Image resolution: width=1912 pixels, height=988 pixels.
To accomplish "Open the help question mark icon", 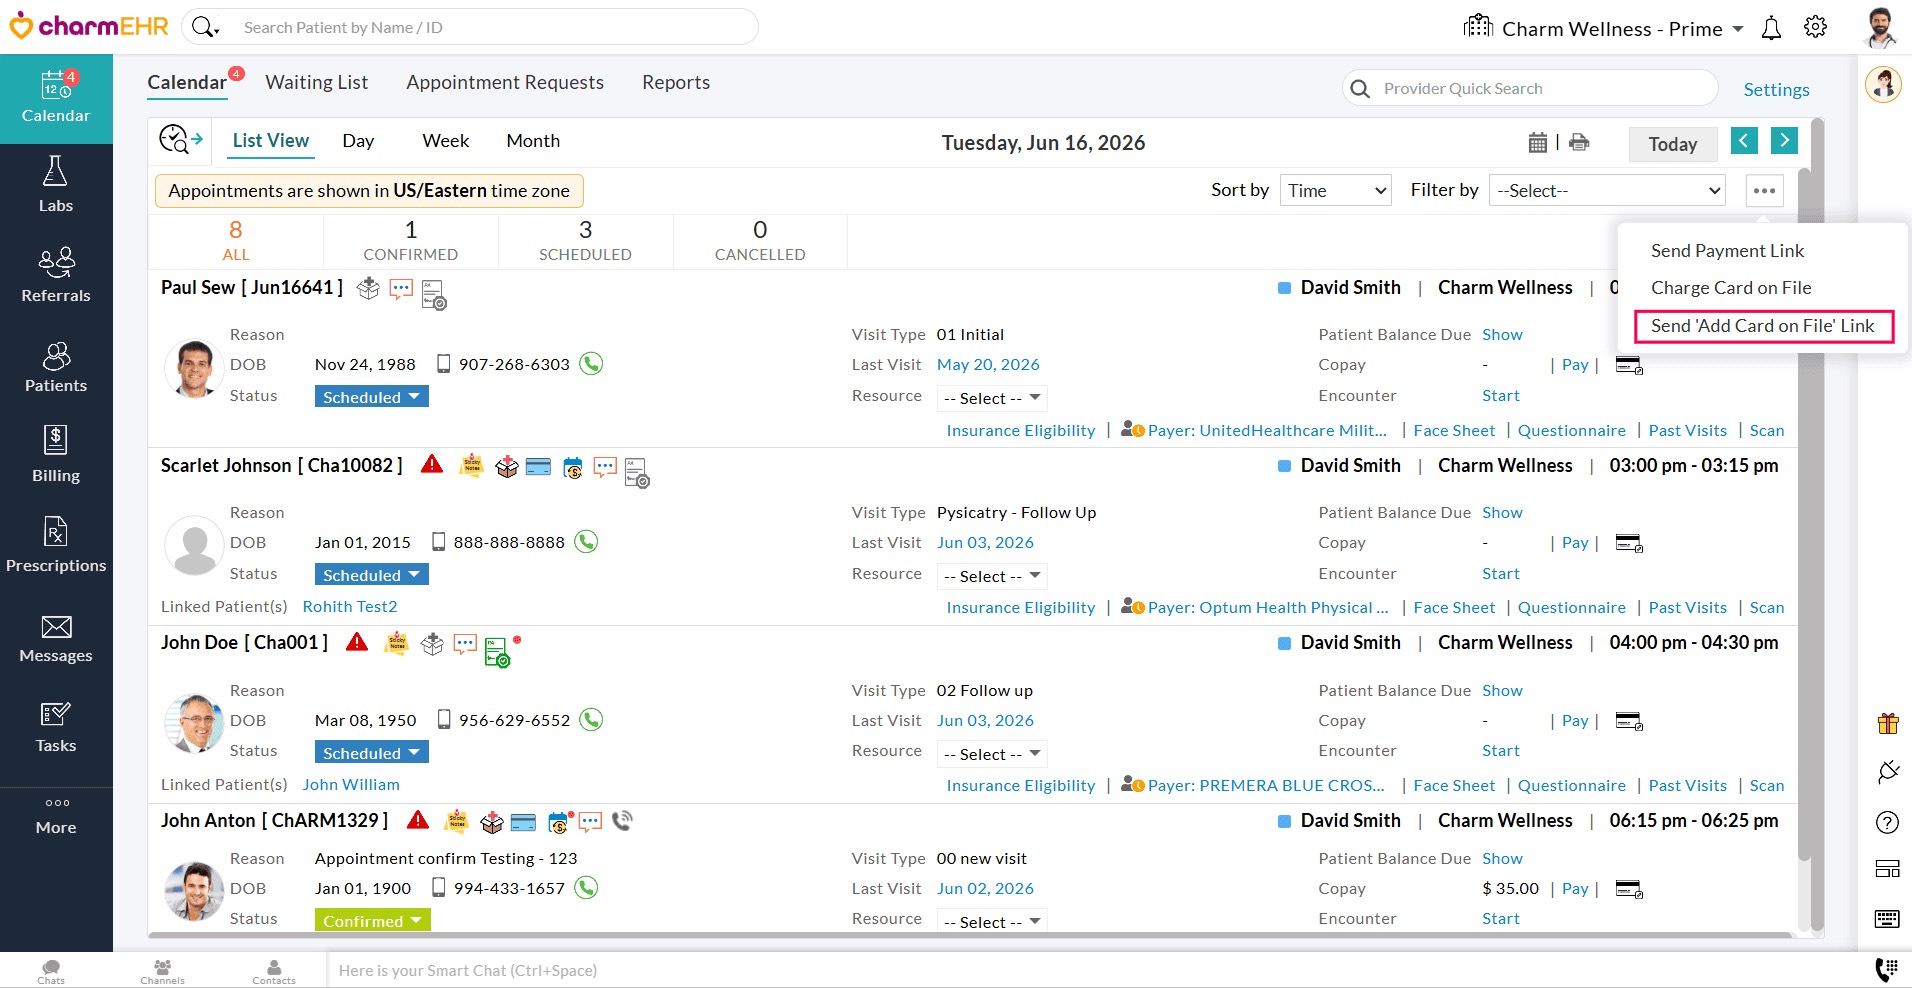I will [1887, 822].
